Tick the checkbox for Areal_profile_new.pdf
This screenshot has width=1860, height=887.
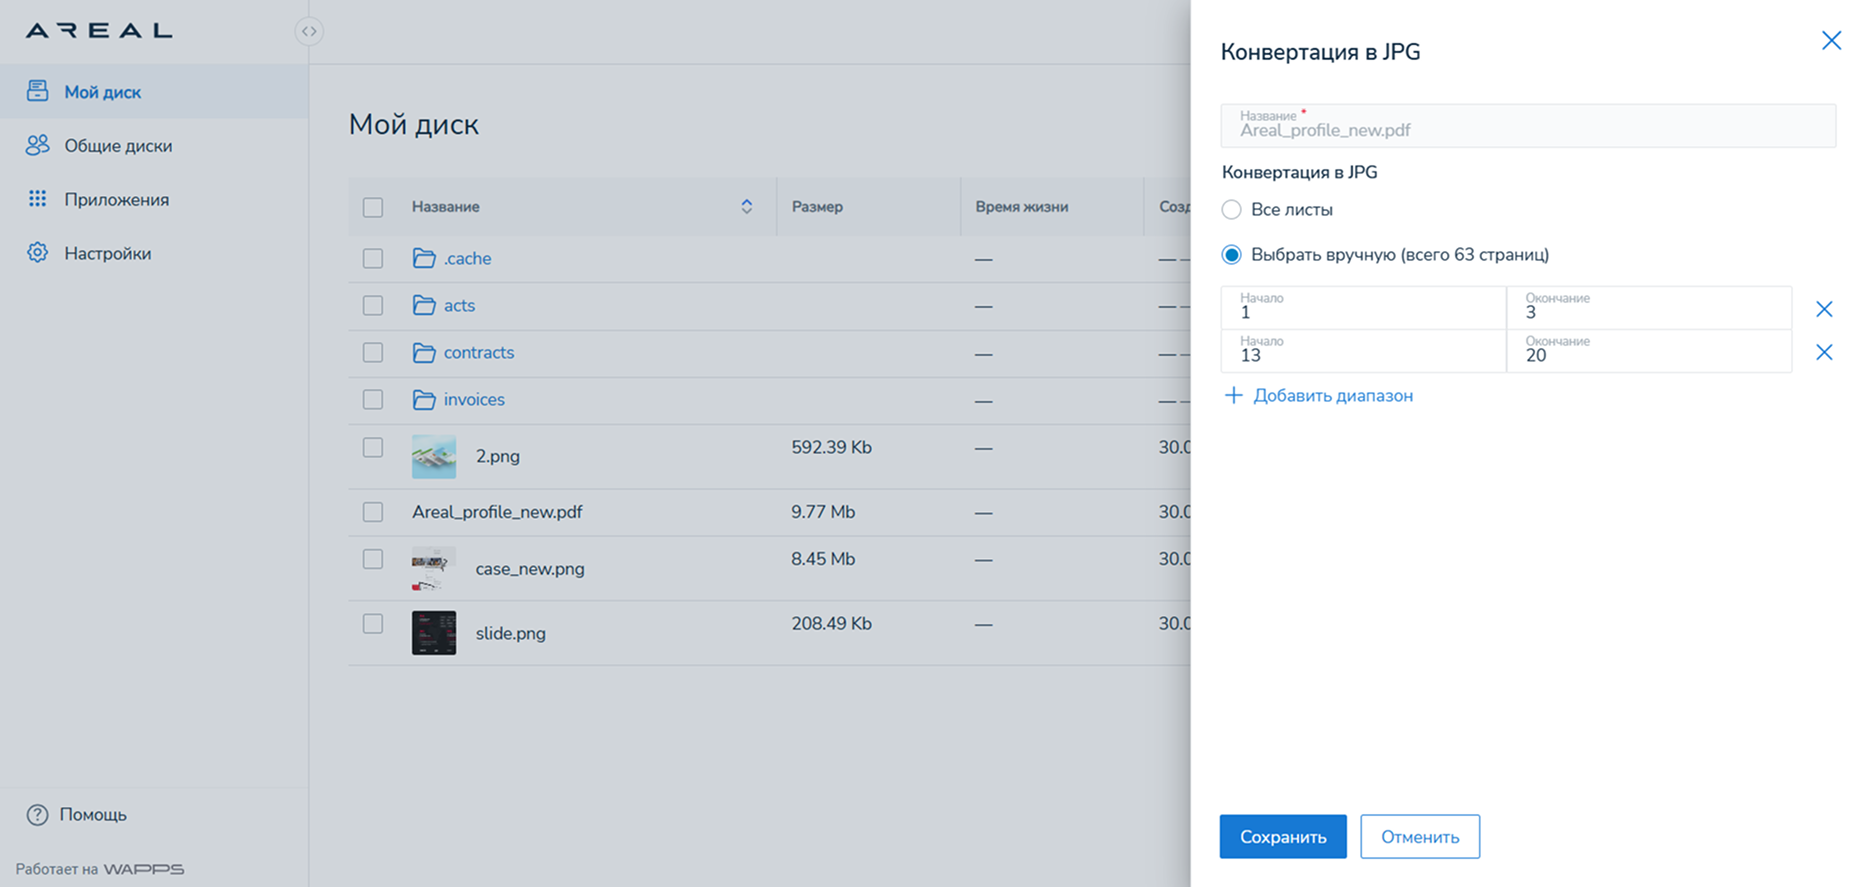click(373, 512)
